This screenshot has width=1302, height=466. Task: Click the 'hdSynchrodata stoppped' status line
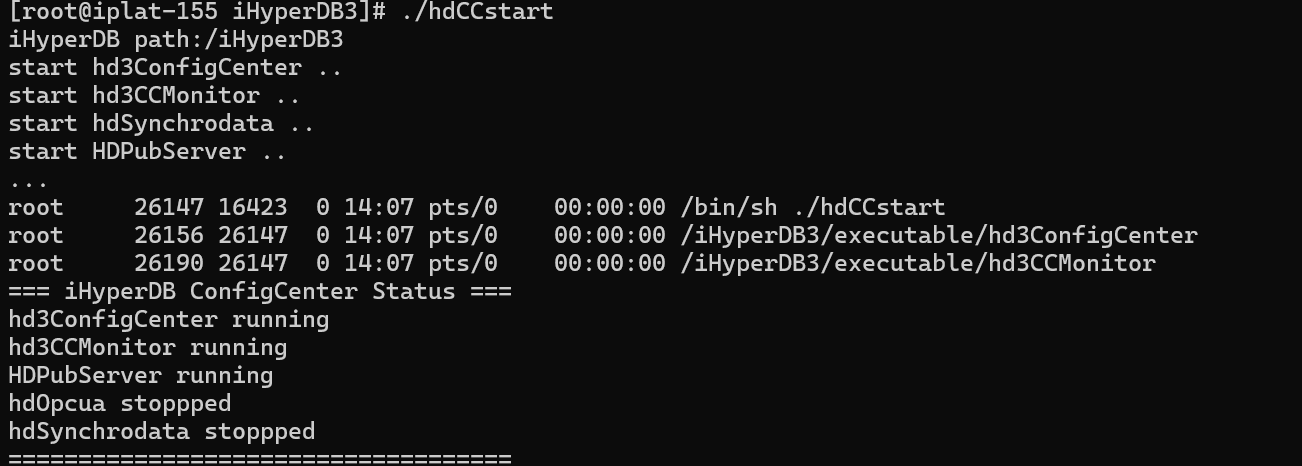(161, 432)
